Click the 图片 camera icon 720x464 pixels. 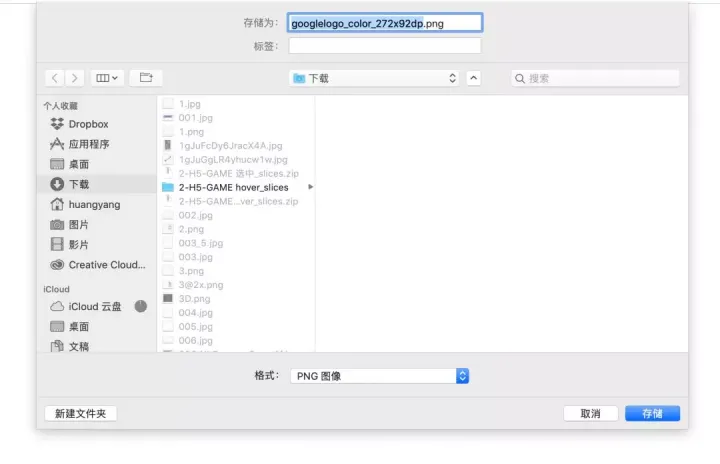coord(57,225)
